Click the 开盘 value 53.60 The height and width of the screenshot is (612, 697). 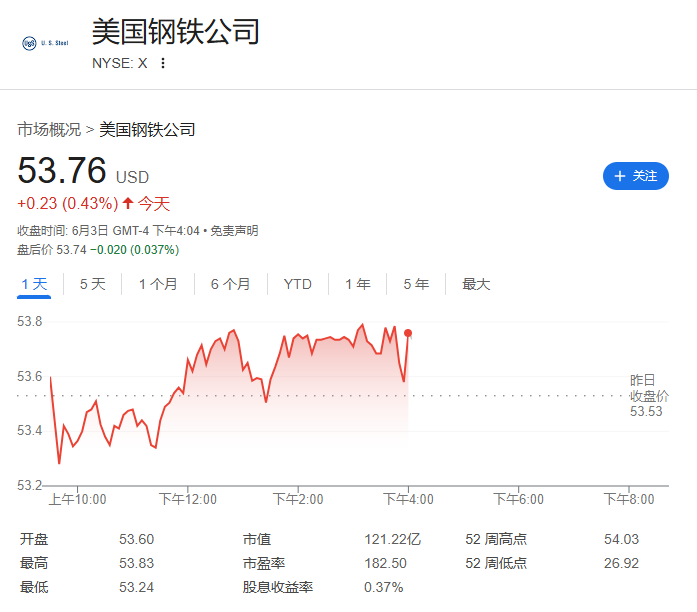pos(136,539)
